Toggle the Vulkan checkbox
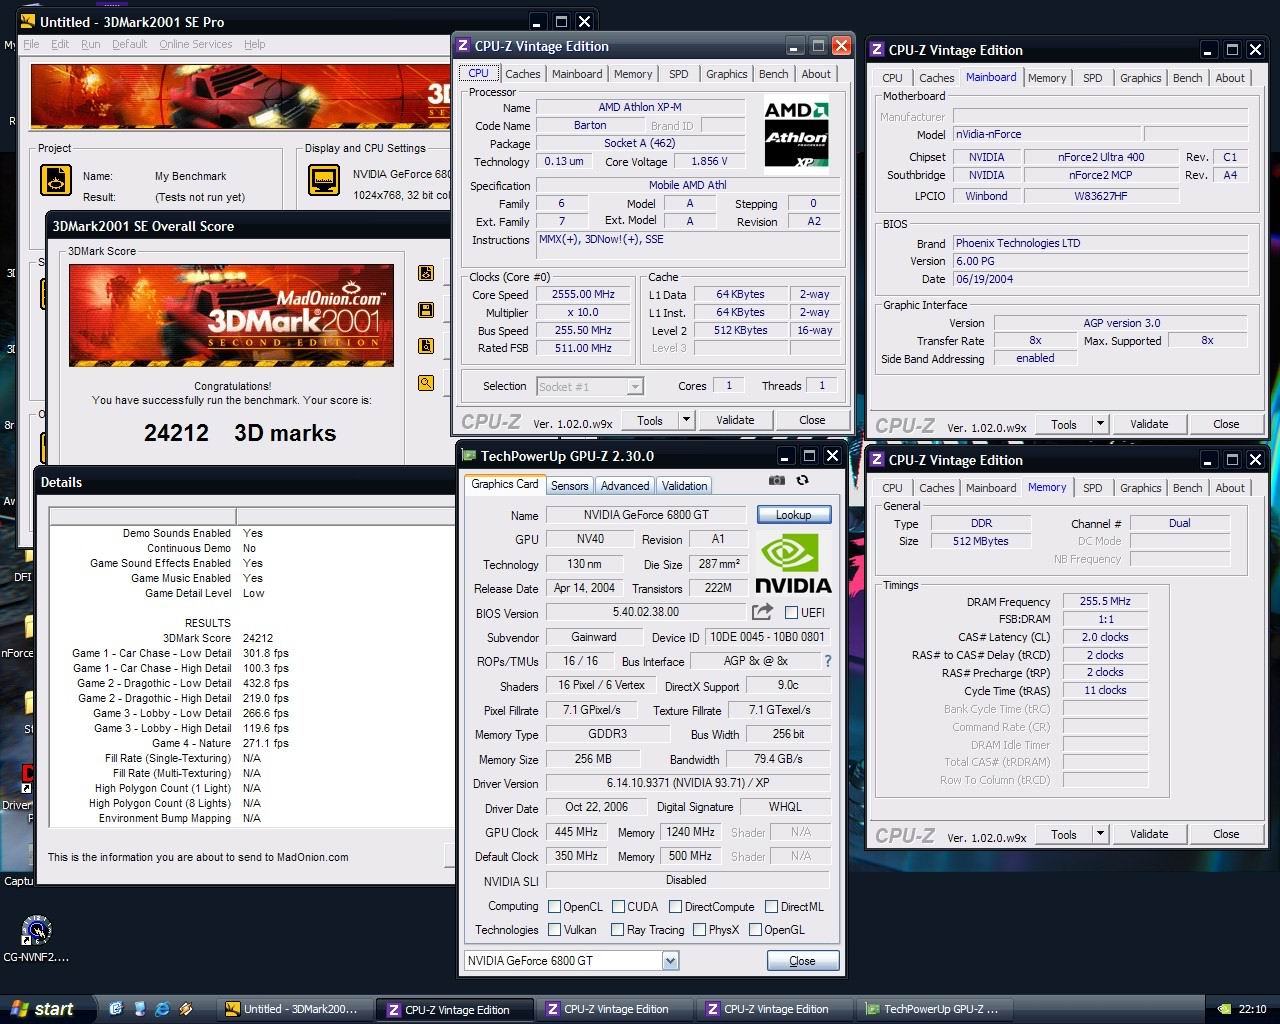The image size is (1280, 1024). click(554, 930)
